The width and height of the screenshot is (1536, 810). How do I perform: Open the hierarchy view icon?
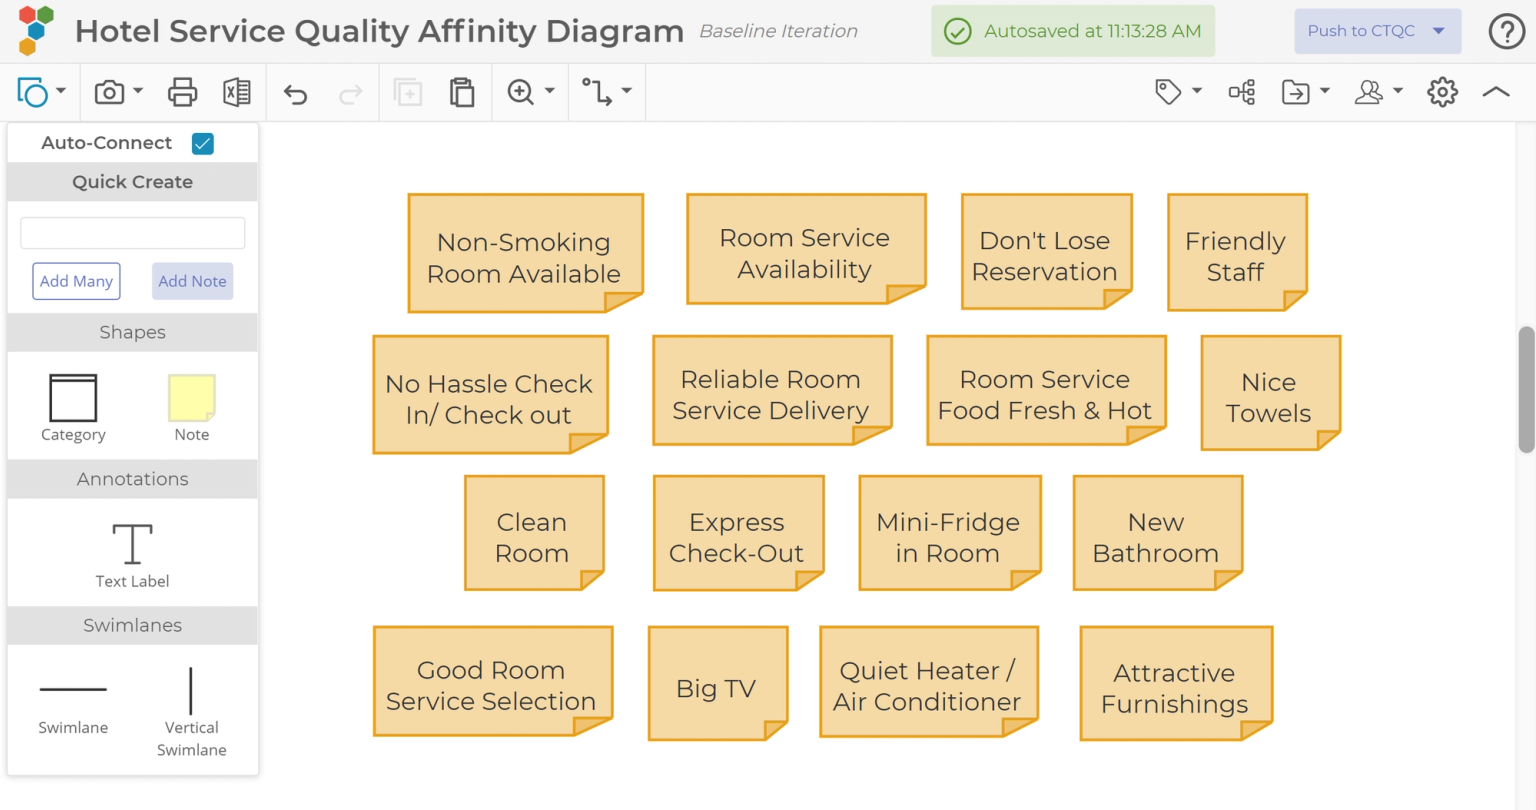pos(1241,91)
